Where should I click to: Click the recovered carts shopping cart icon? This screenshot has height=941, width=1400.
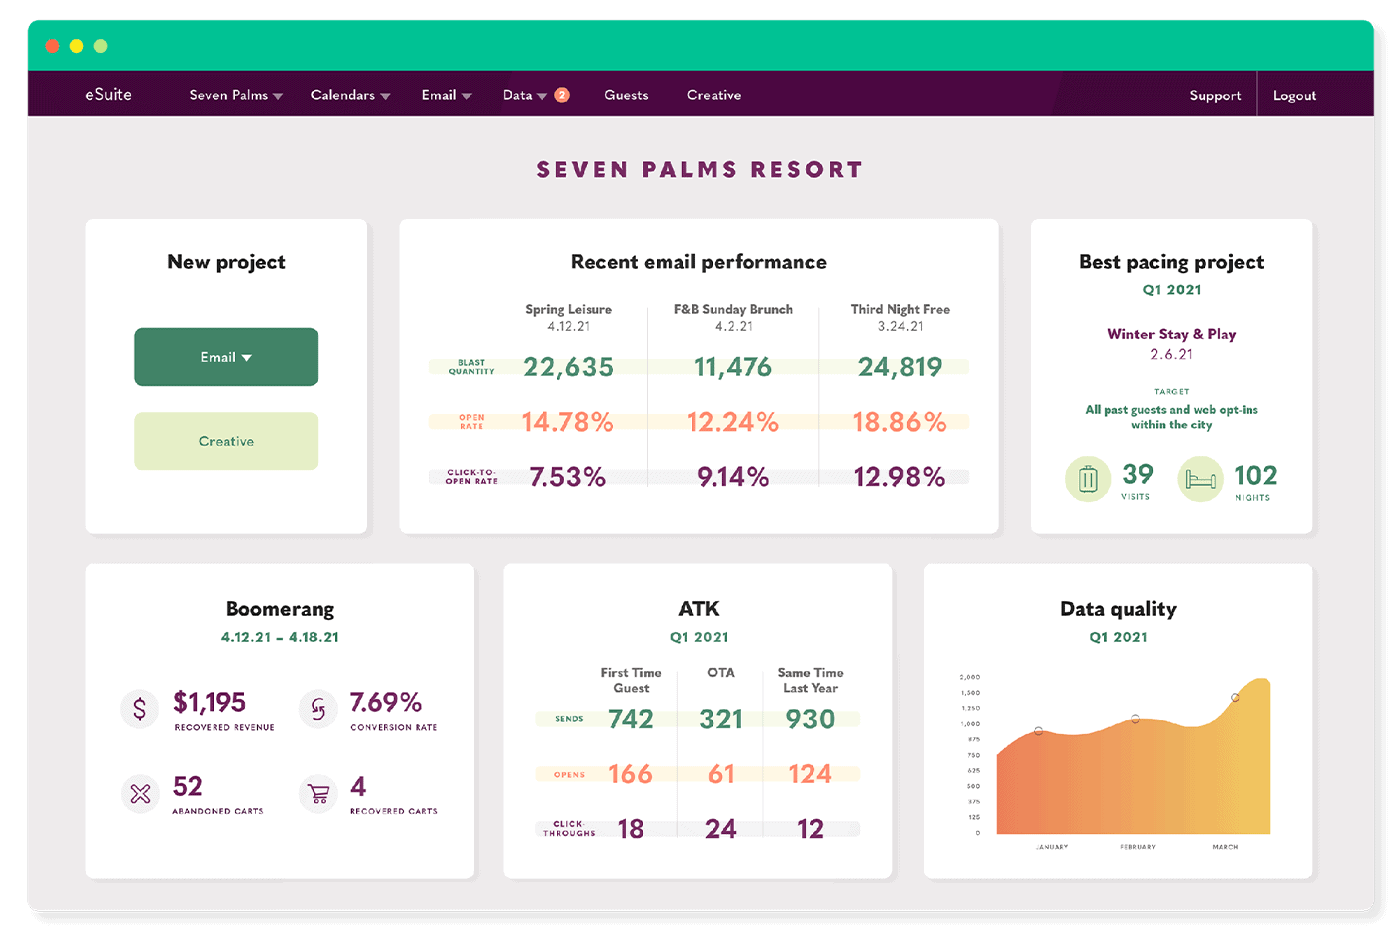click(318, 795)
